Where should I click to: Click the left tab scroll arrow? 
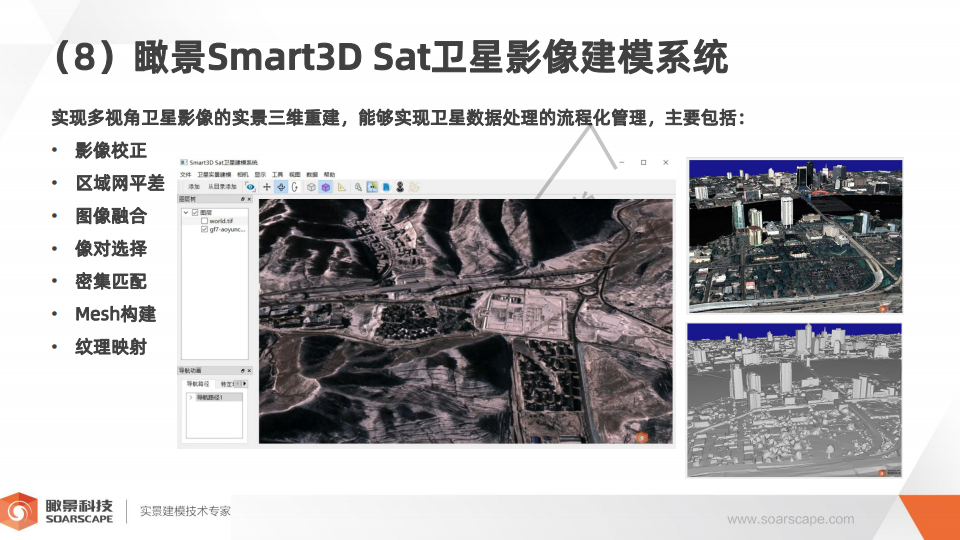[x=239, y=384]
